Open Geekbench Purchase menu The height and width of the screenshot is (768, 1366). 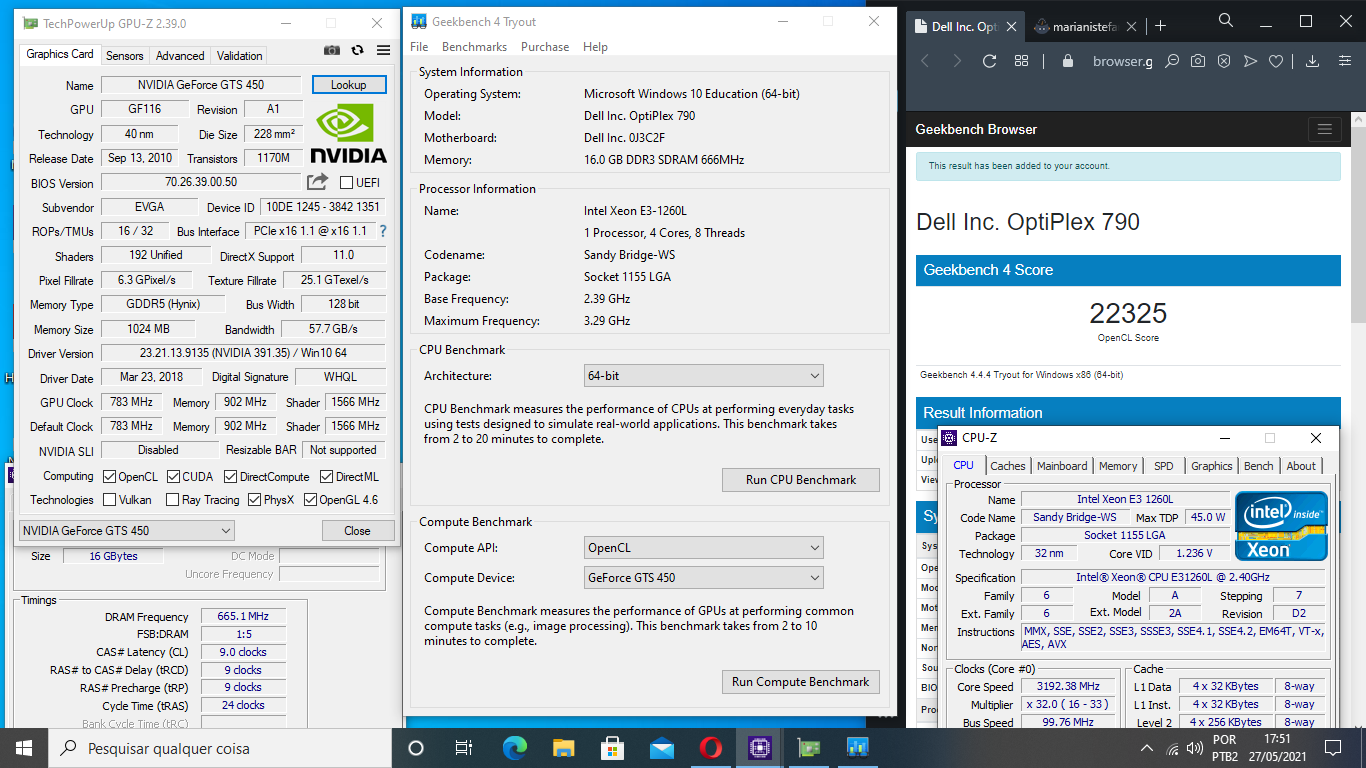545,47
